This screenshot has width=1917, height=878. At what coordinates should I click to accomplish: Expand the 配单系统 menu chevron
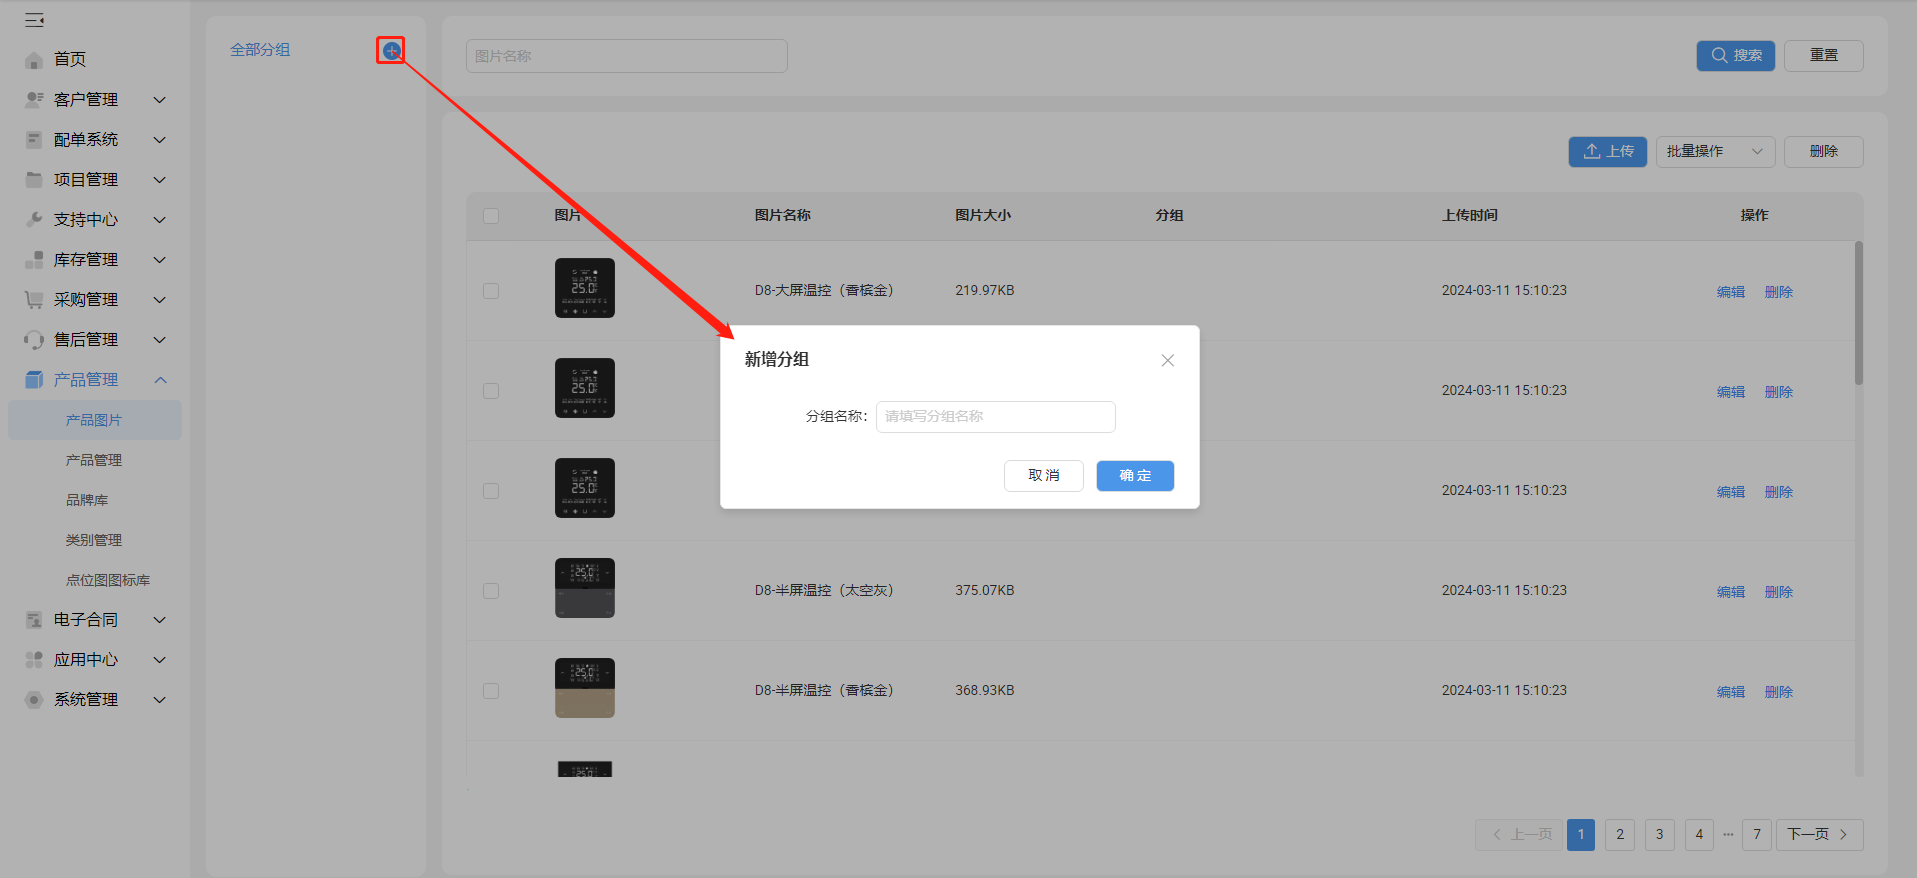(x=159, y=140)
